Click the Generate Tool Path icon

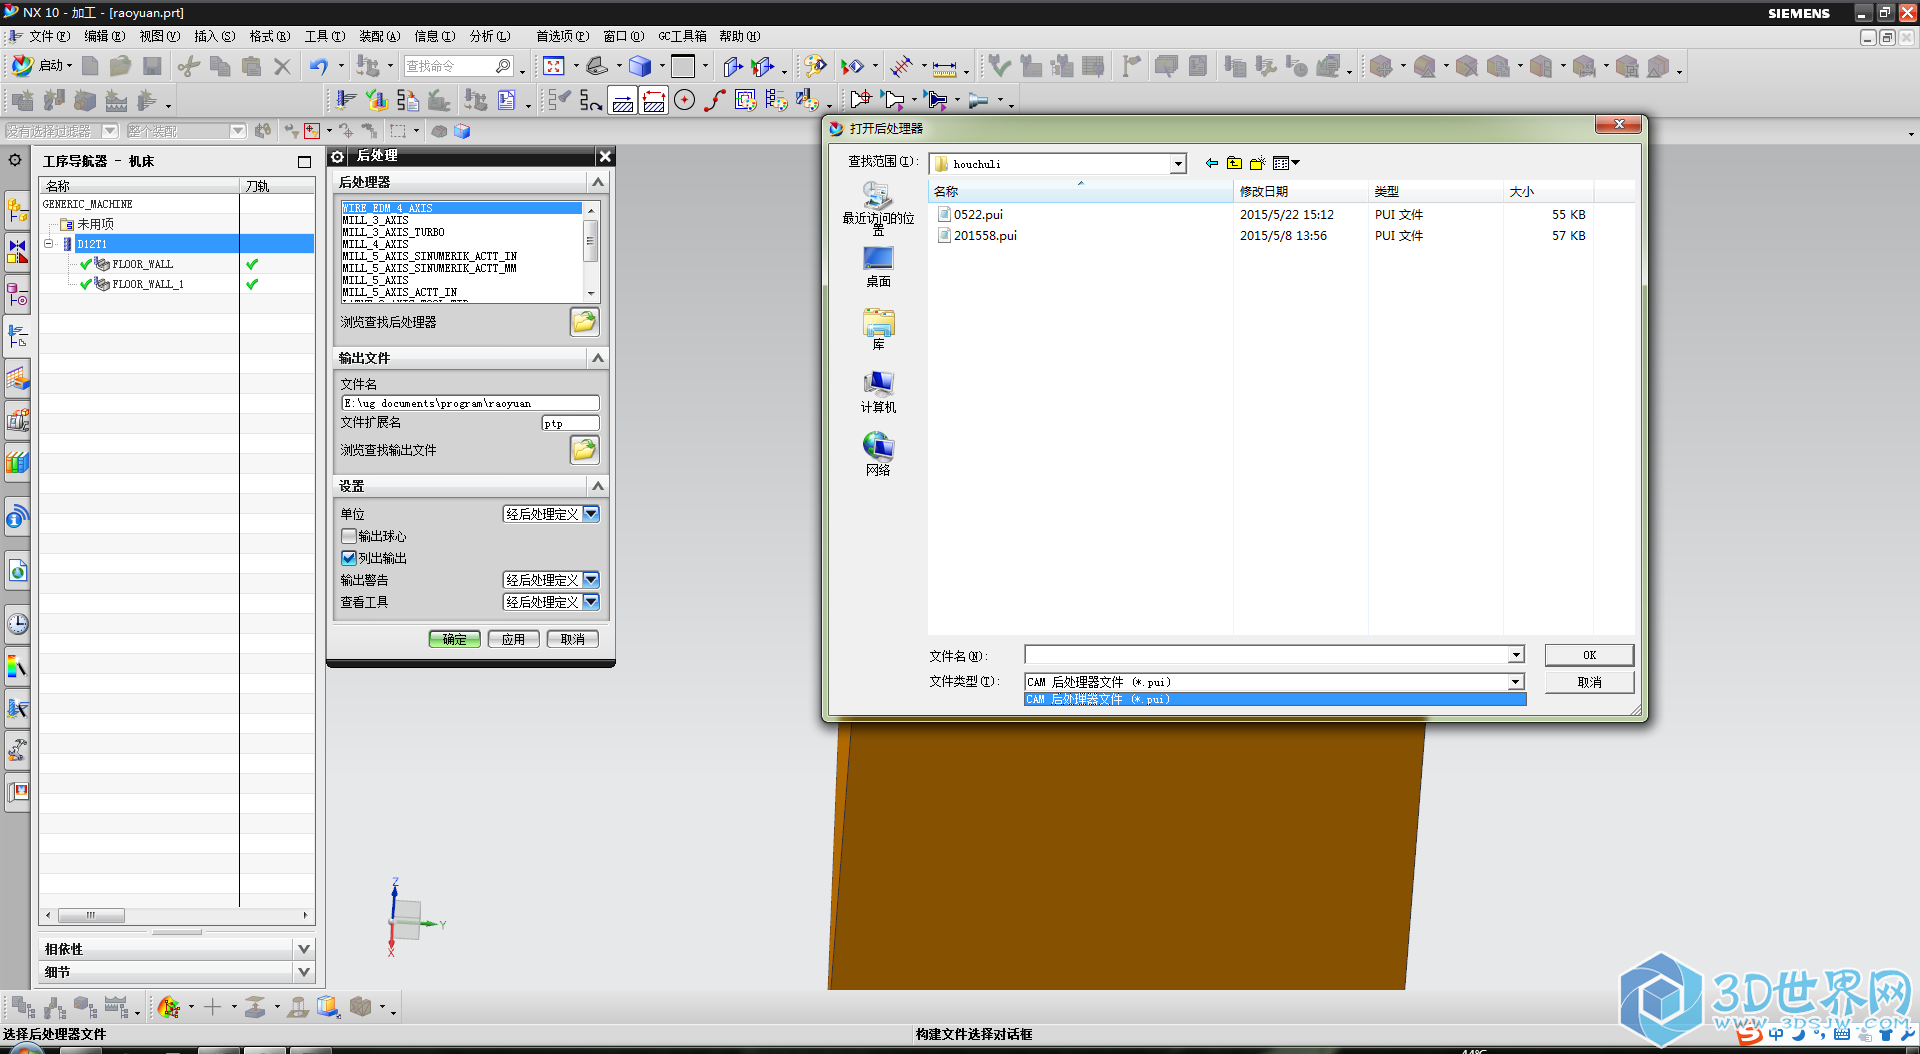click(x=345, y=100)
